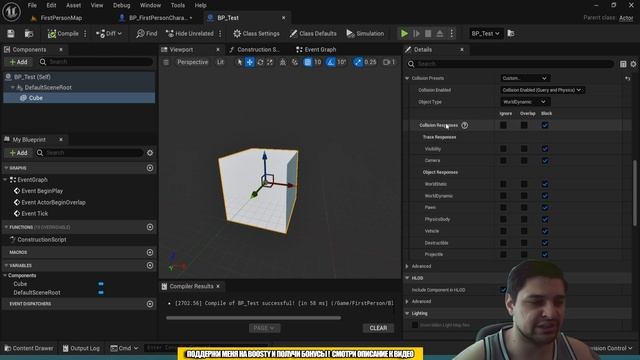Add new item in My Blueprint

pyautogui.click(x=18, y=153)
